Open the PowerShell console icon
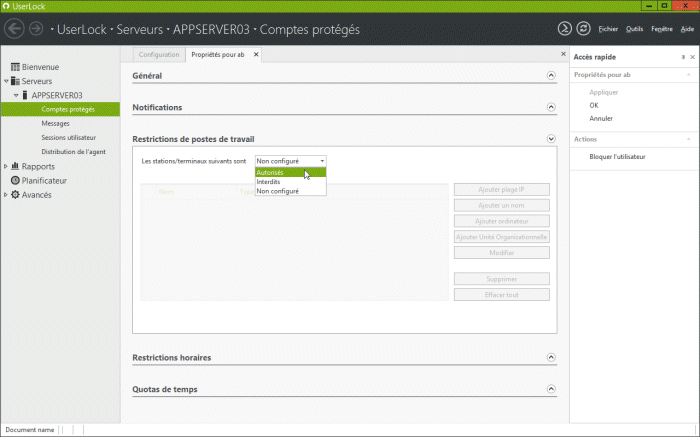 tap(564, 29)
